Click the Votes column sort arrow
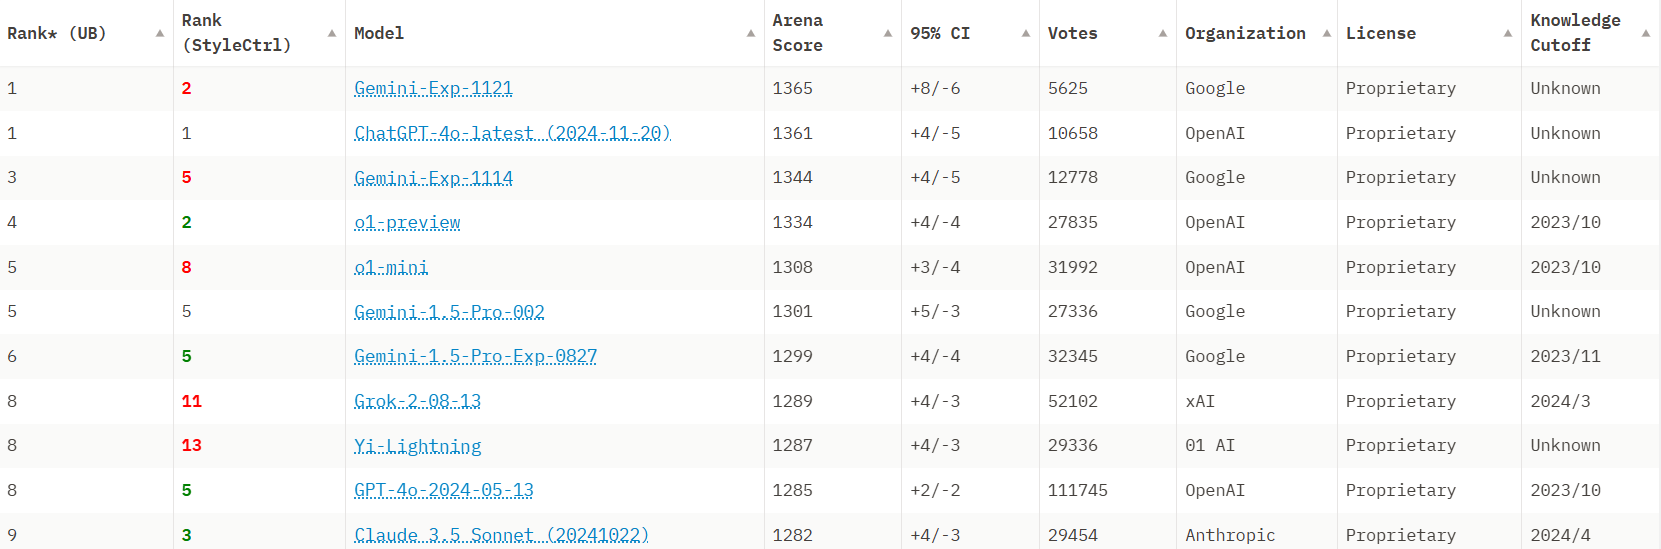Screen dimensions: 1661x549 click(1163, 33)
